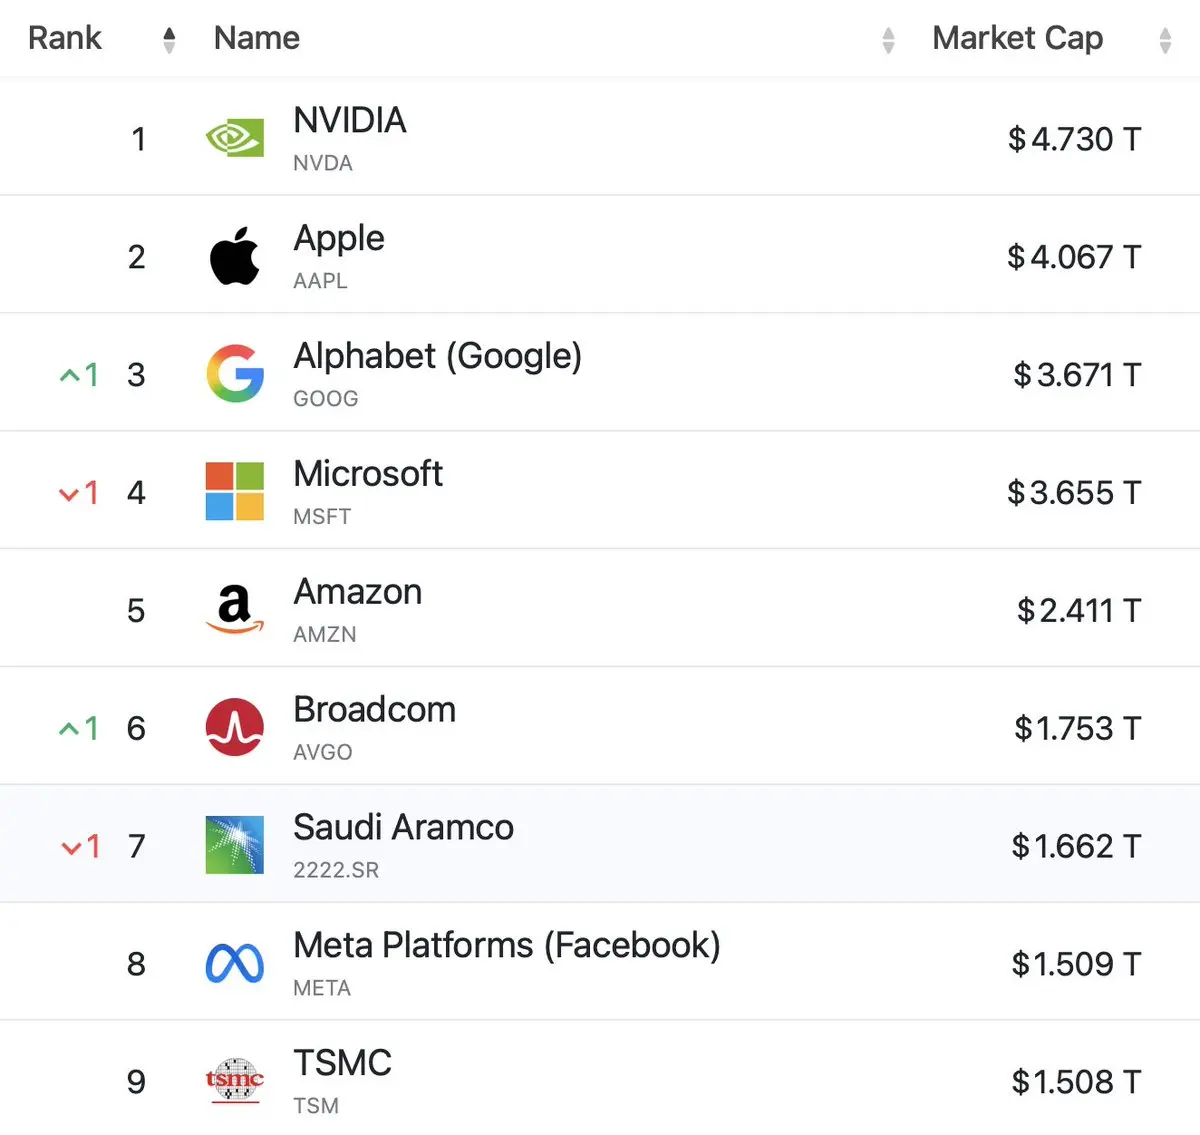Open the NVIDIA company link

coord(350,121)
